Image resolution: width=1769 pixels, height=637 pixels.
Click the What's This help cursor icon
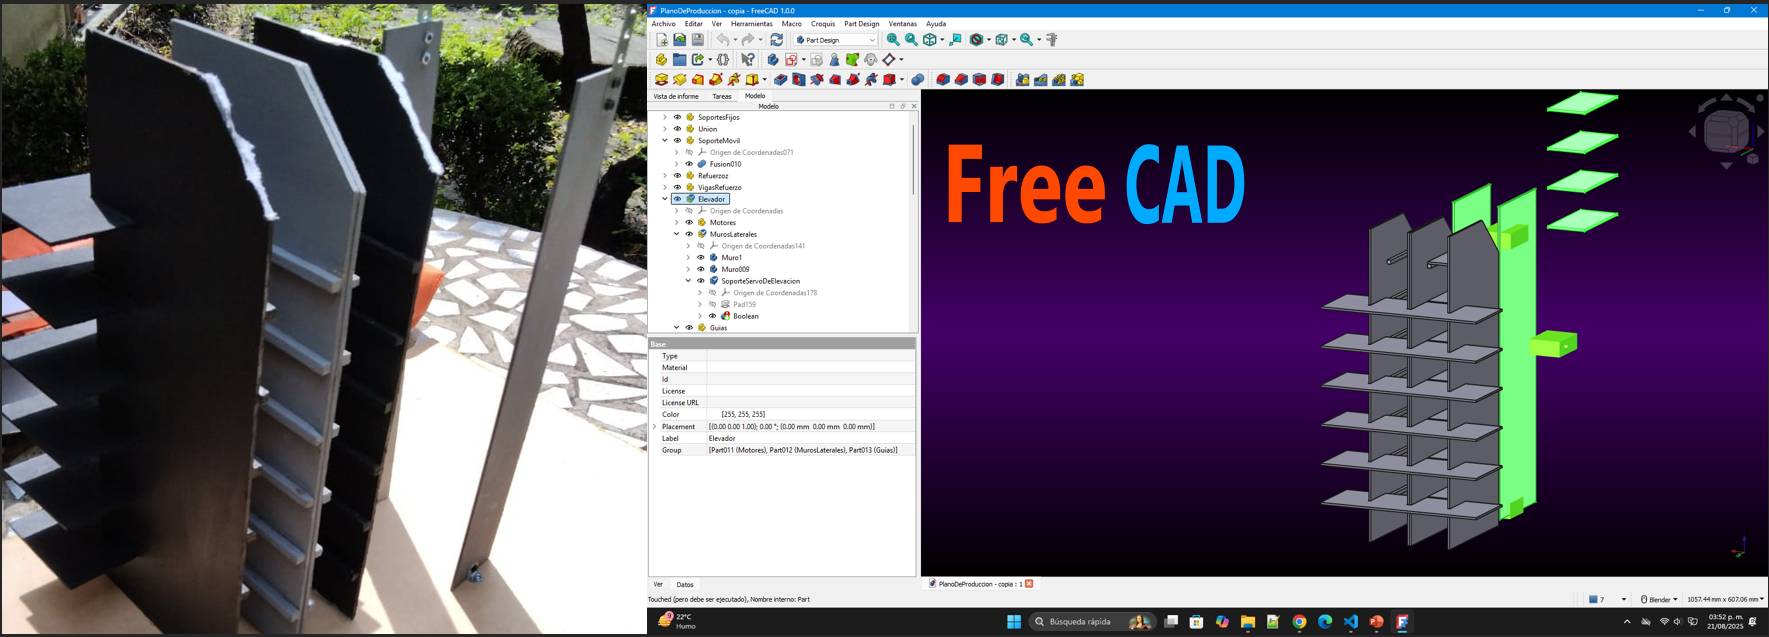tap(748, 60)
